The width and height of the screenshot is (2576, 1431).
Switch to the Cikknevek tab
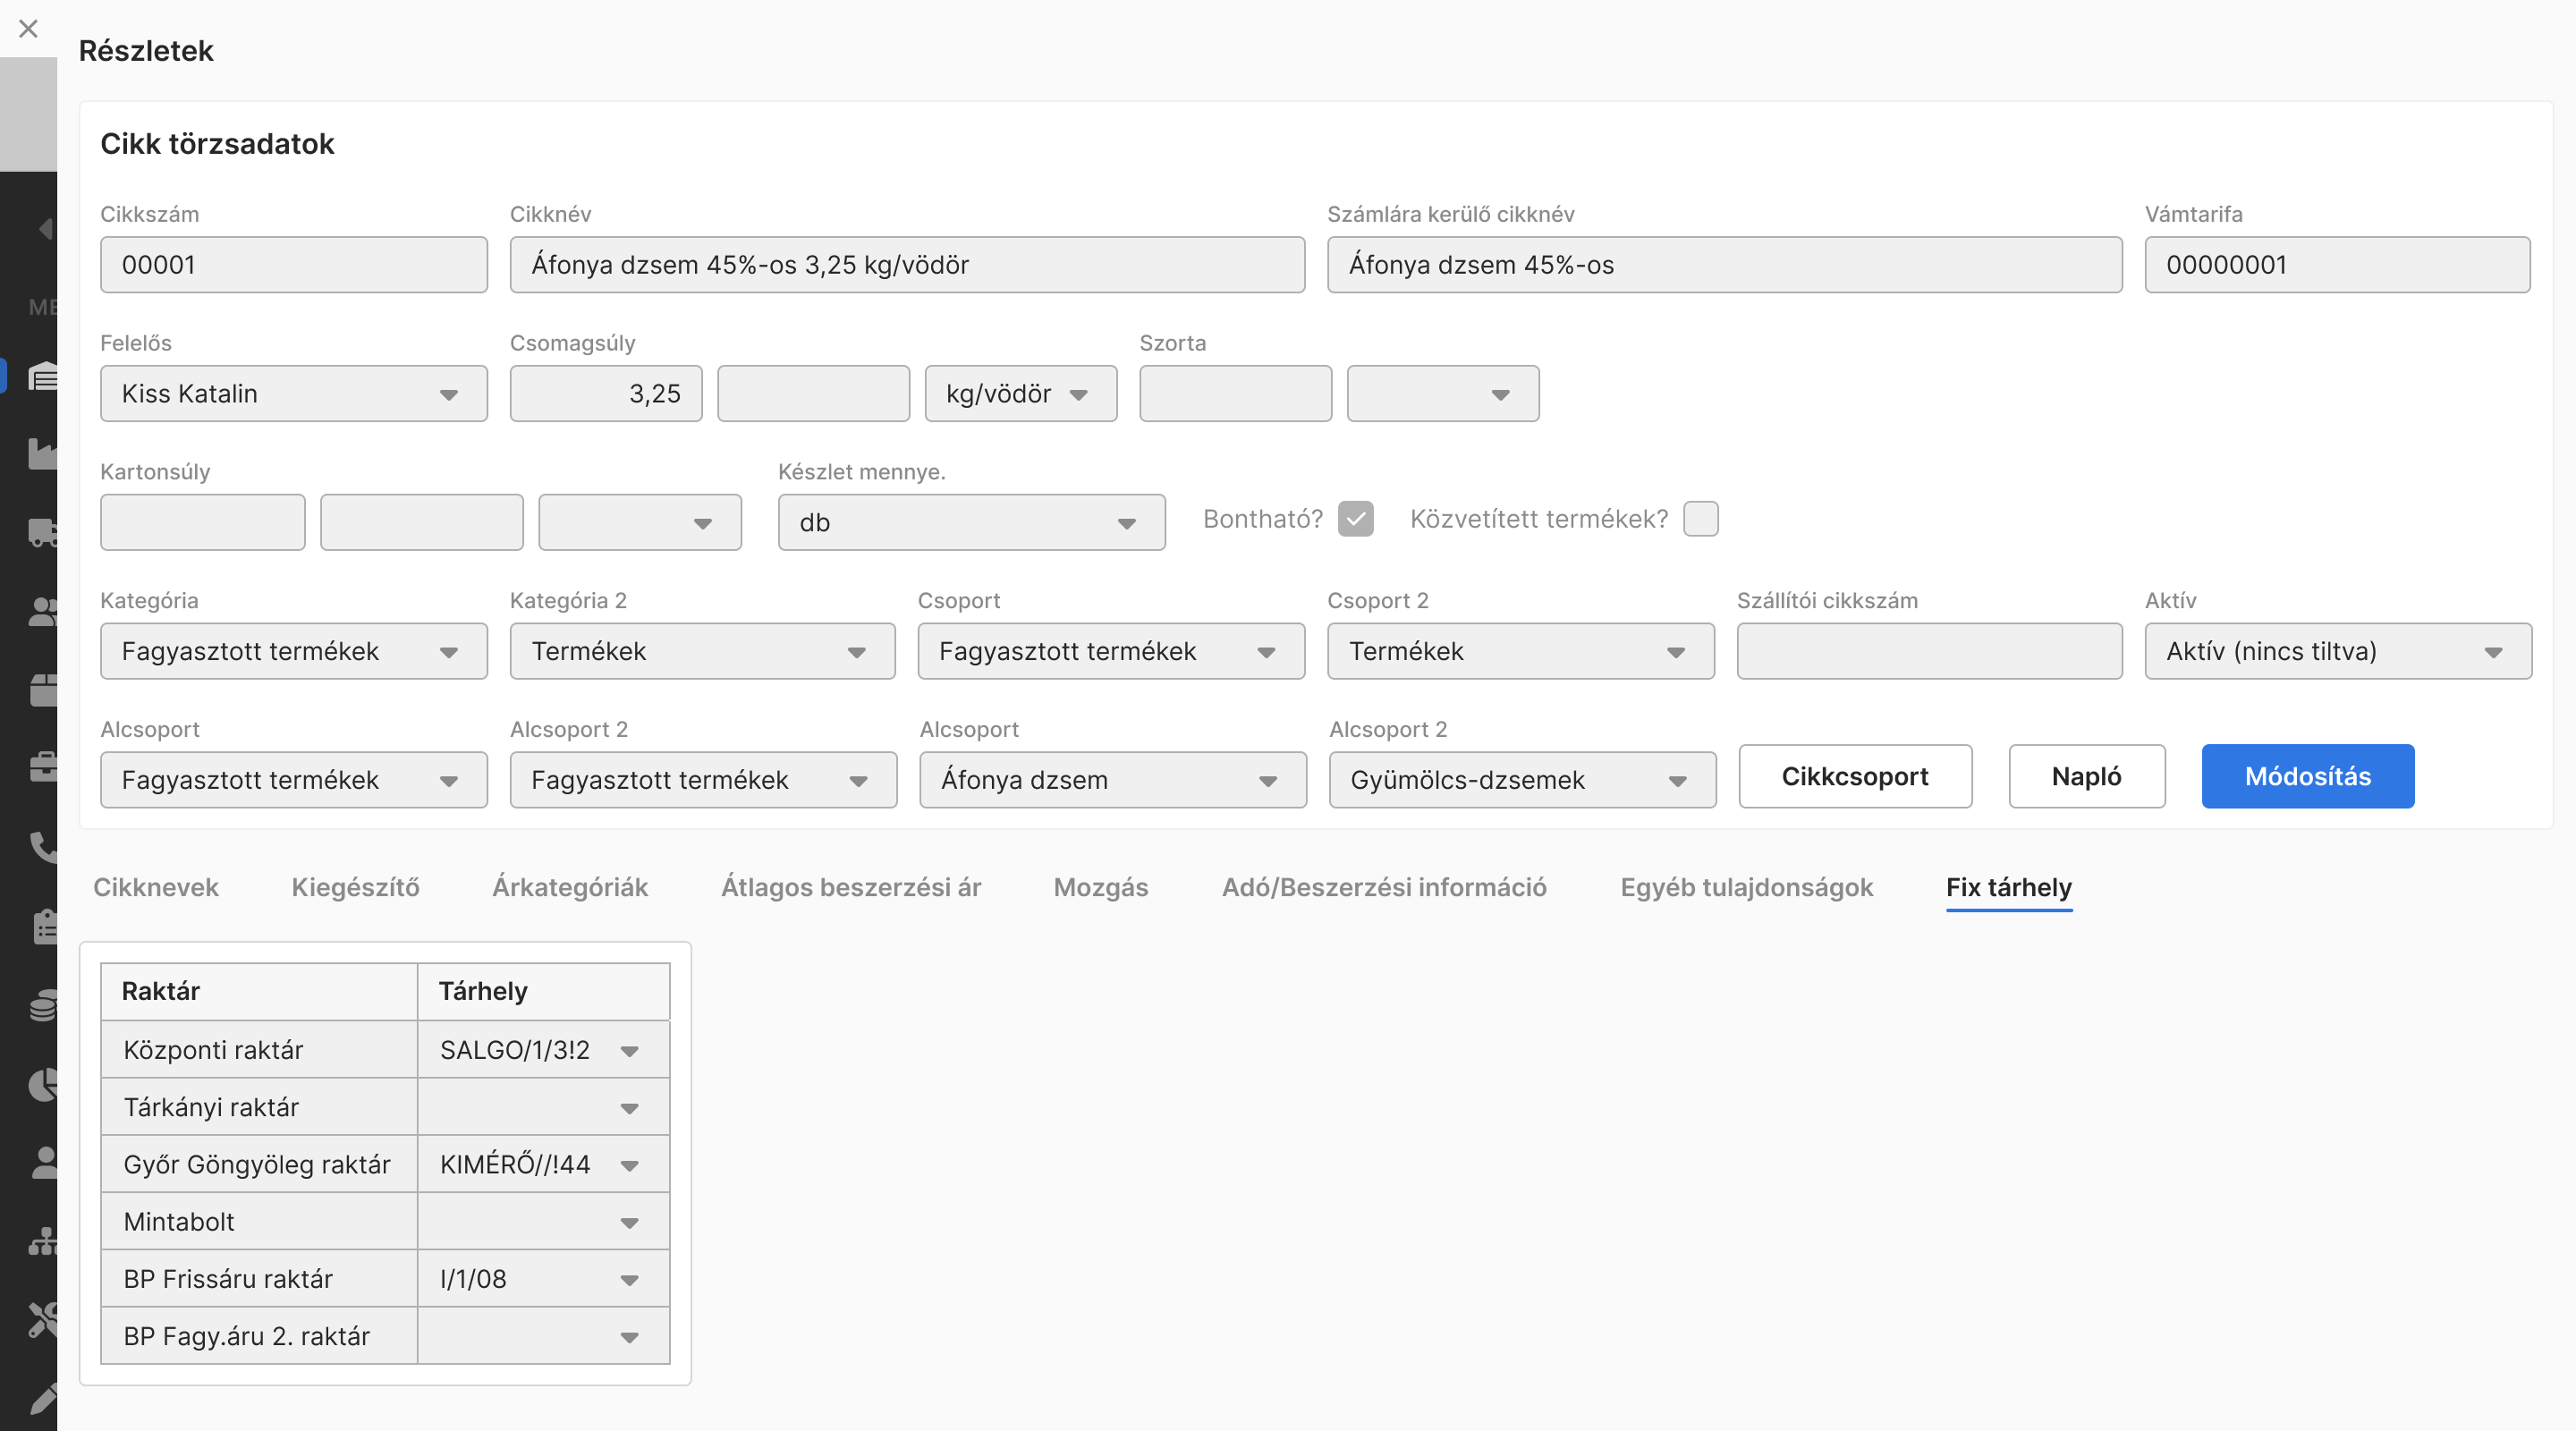coord(155,888)
